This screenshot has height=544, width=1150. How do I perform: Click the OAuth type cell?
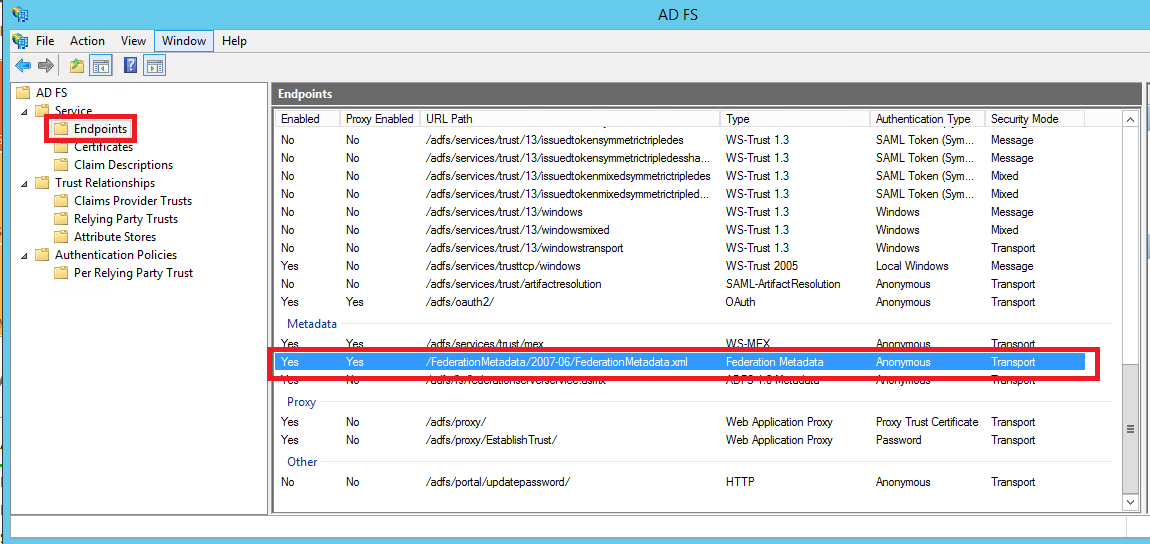click(x=740, y=302)
